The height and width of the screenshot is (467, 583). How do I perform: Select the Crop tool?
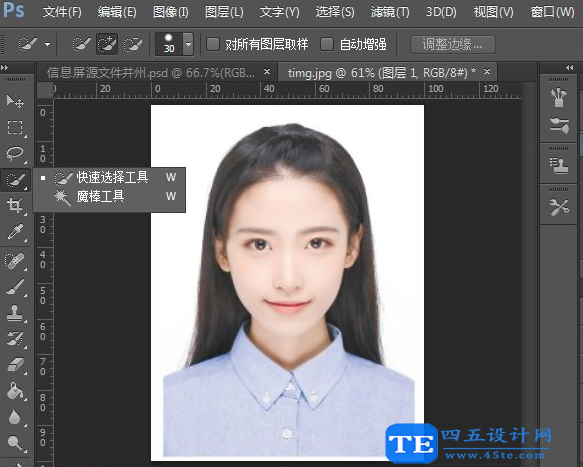(15, 205)
